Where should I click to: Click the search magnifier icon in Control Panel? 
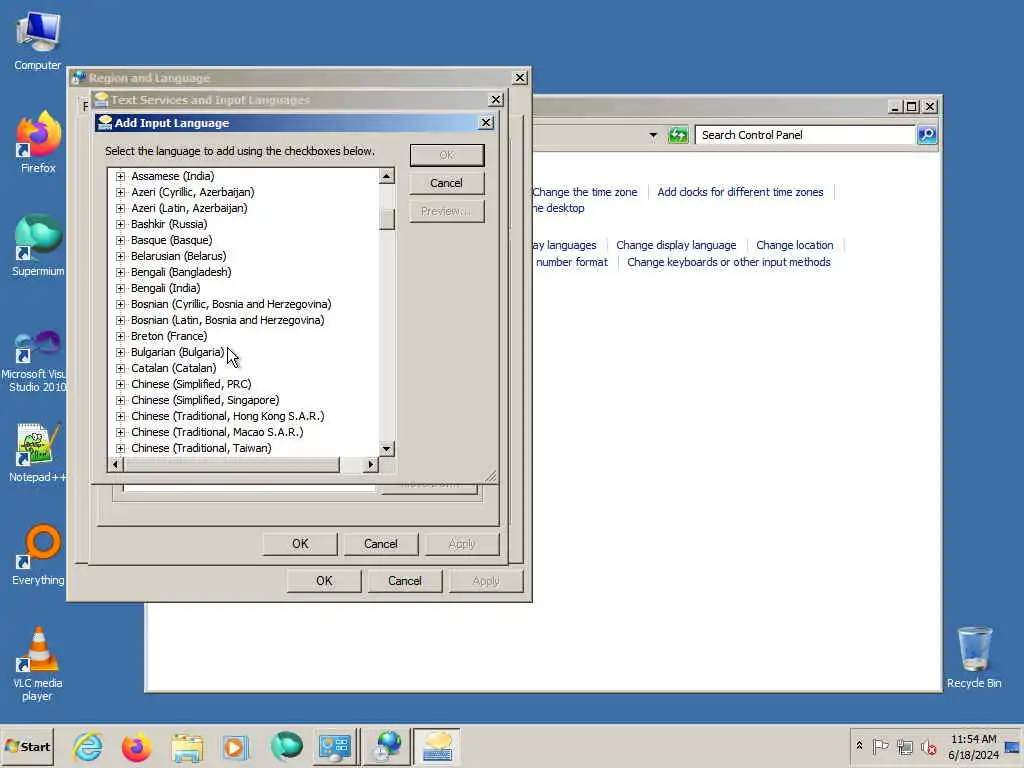[927, 135]
